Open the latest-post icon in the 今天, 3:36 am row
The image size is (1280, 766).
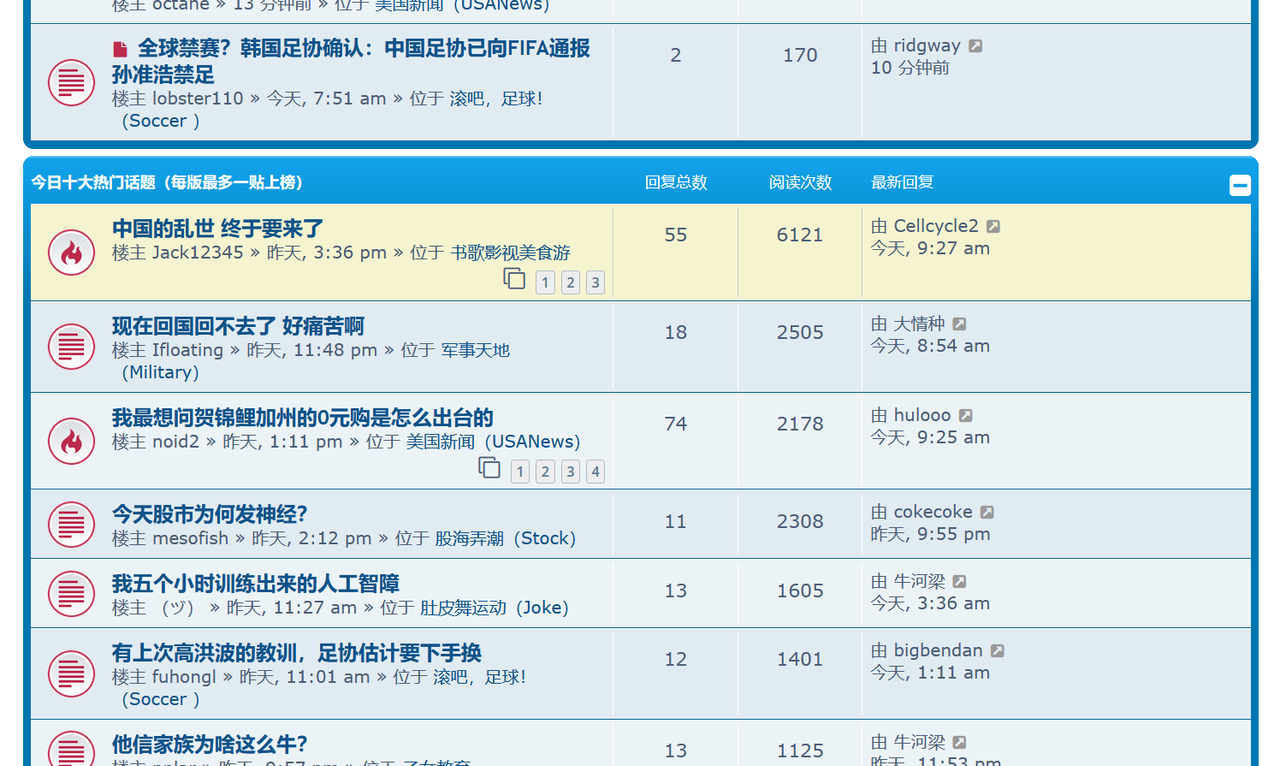959,581
